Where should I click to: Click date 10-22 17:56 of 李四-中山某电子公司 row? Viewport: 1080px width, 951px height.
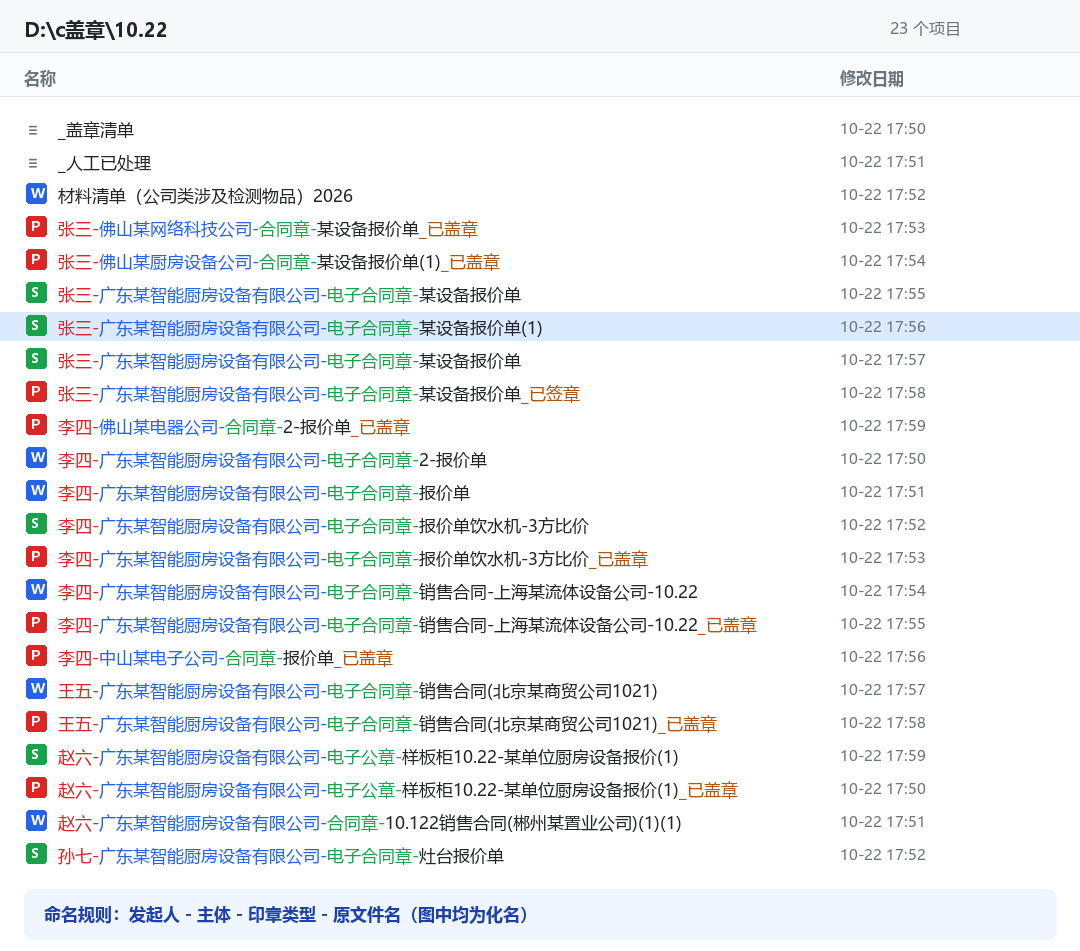pos(883,658)
